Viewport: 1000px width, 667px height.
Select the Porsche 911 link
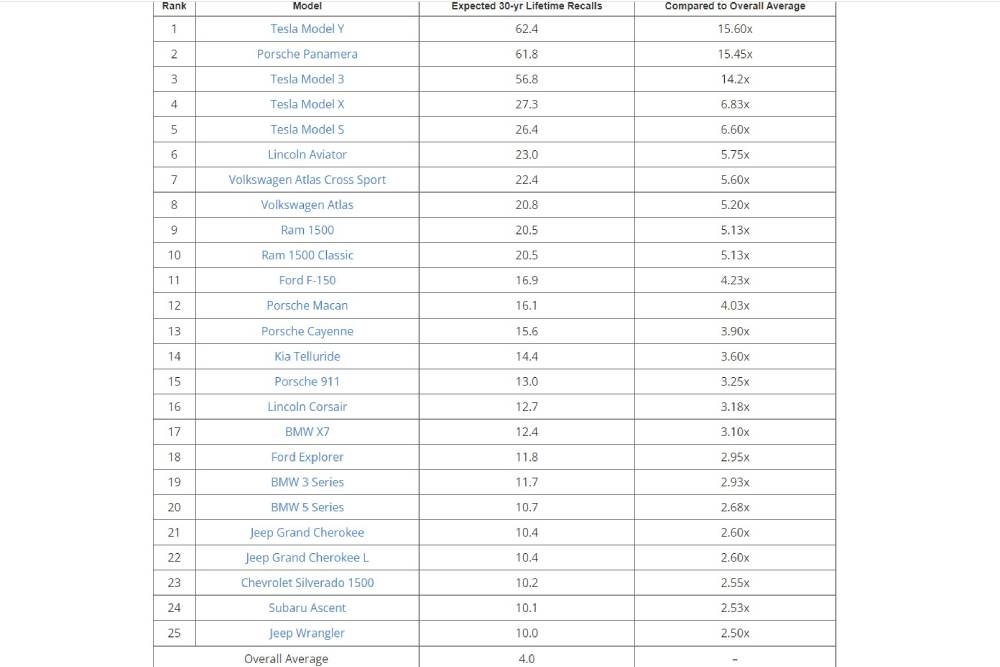point(307,381)
